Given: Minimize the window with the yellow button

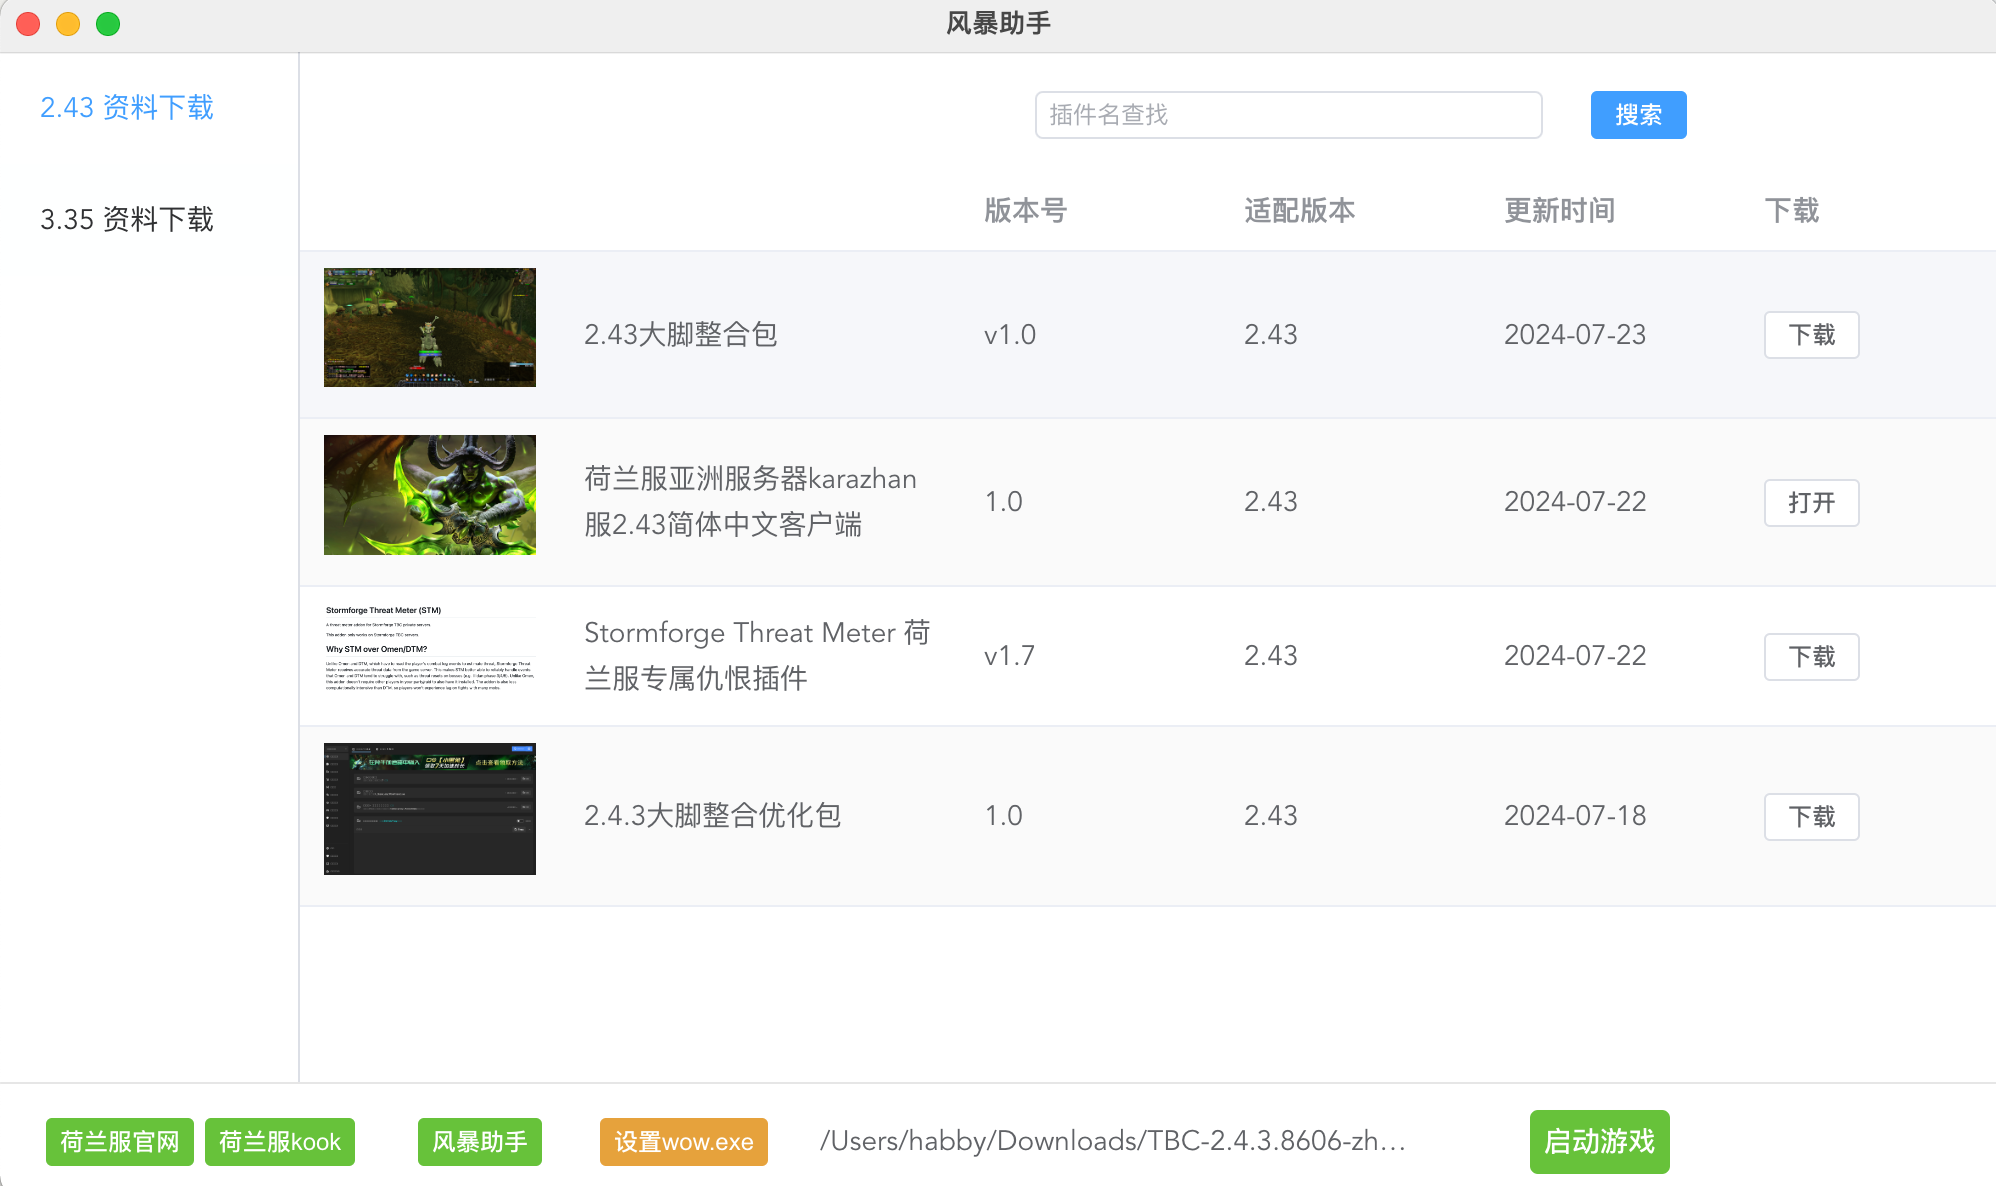Looking at the screenshot, I should 68,24.
